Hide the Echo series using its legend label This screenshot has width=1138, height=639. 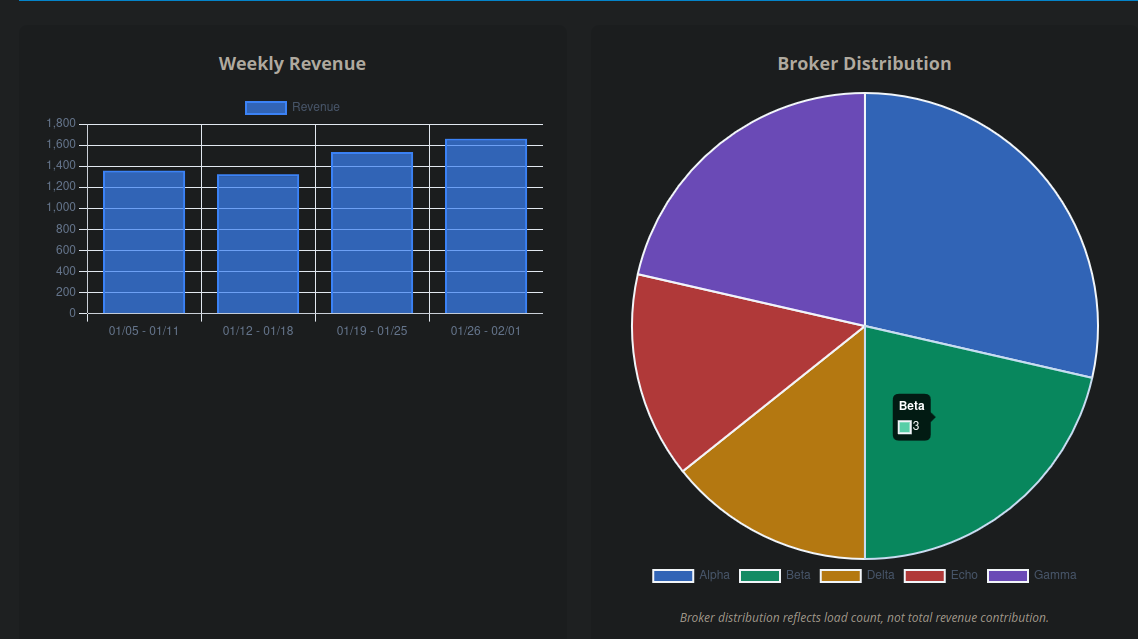click(963, 575)
